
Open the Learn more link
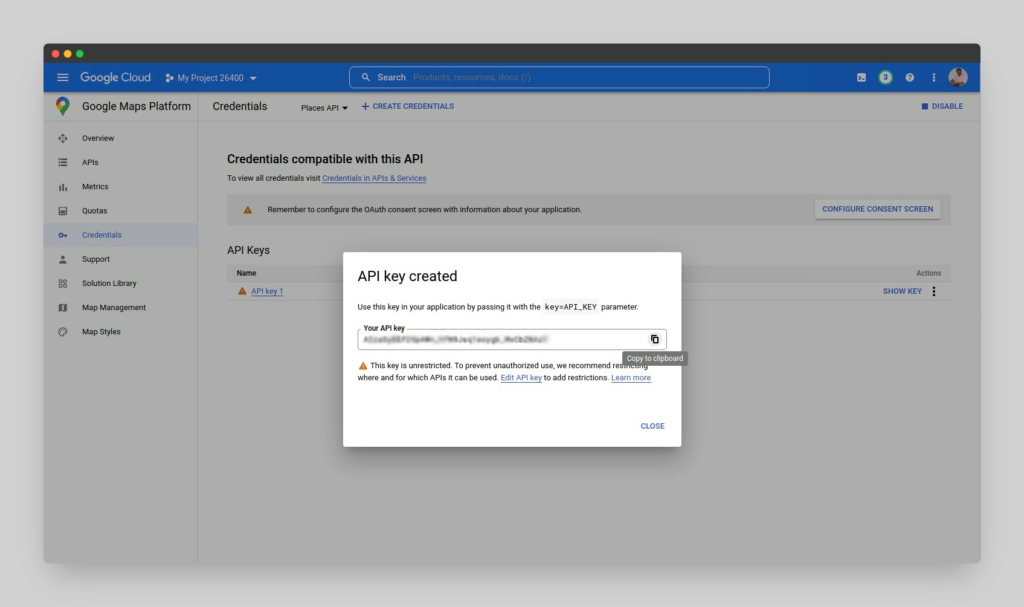tap(631, 378)
